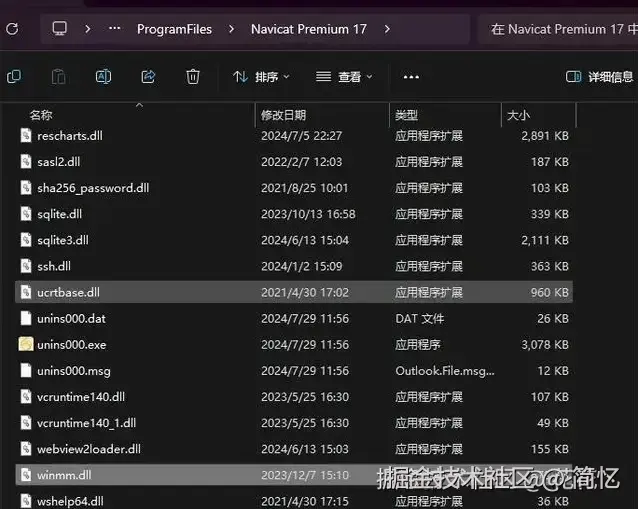
Task: Select the vcruntime140_1.dll file name
Action: coord(86,423)
